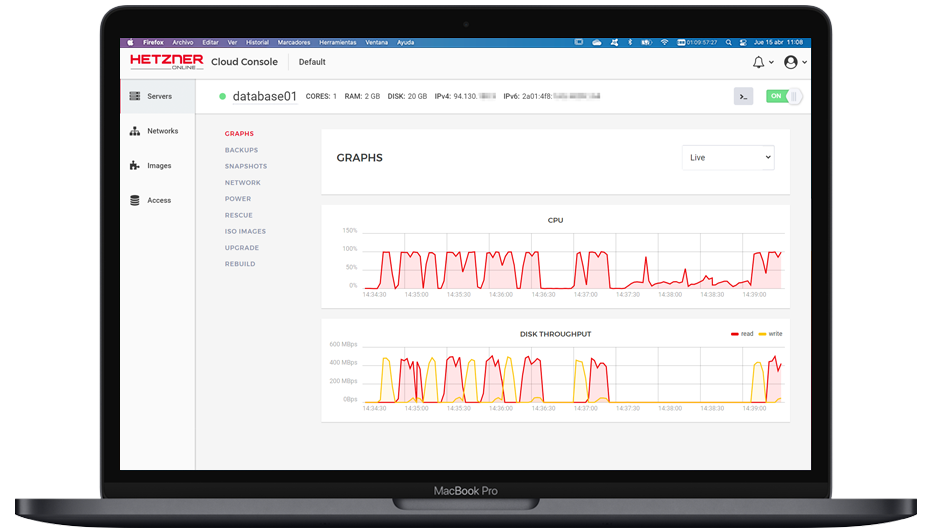Image resolution: width=931 pixels, height=532 pixels.
Task: Open the Historial menu
Action: pos(257,42)
